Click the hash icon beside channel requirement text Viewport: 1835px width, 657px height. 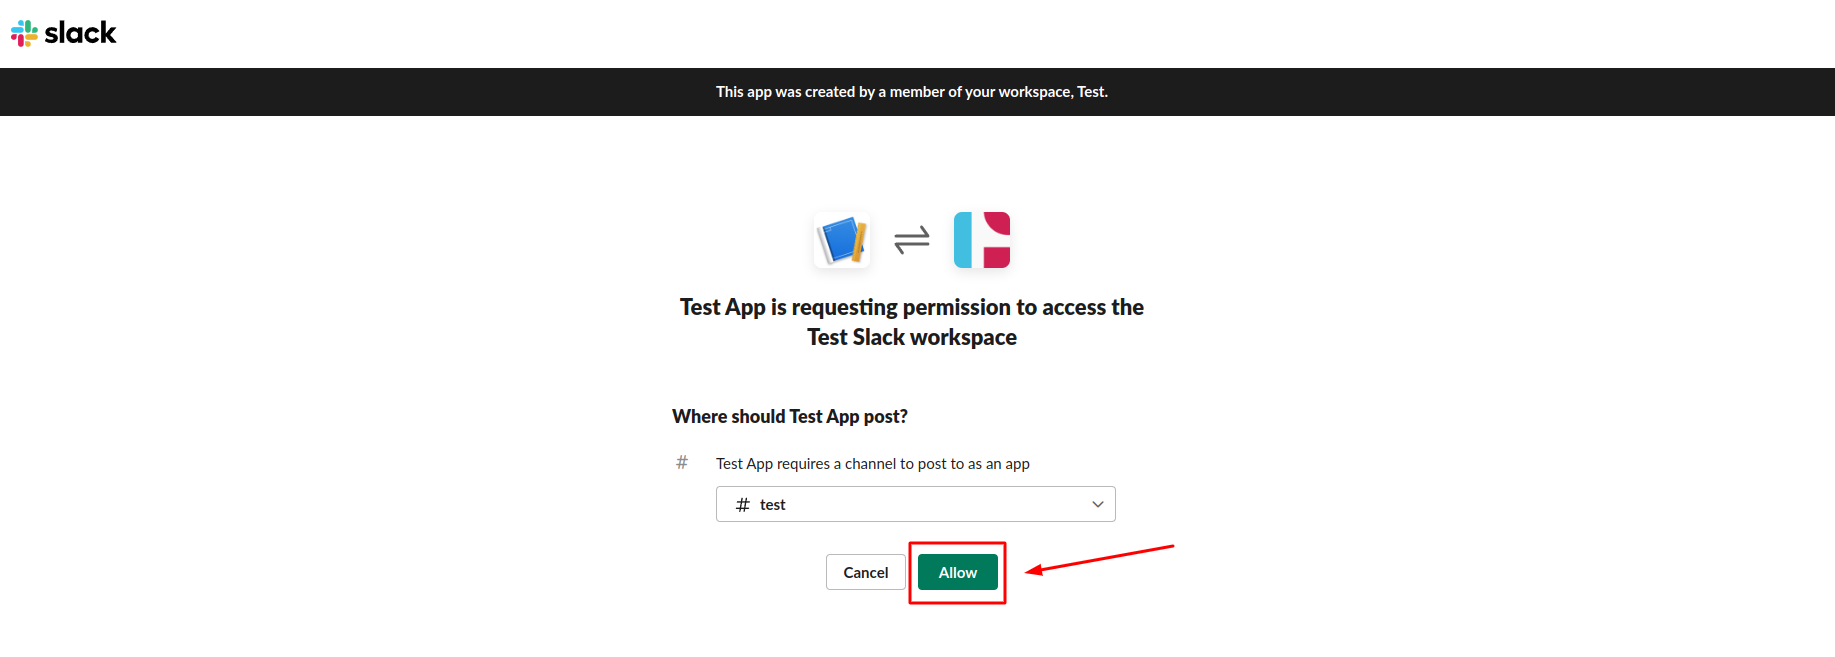(682, 462)
